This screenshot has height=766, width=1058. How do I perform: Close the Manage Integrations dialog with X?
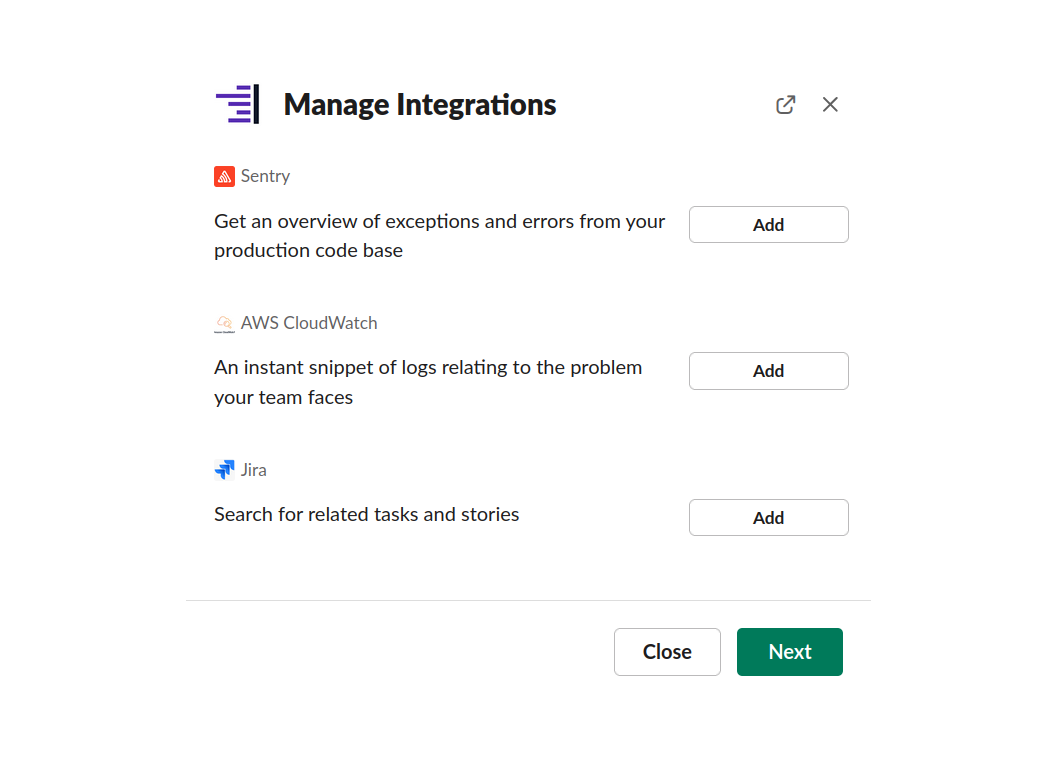(830, 105)
